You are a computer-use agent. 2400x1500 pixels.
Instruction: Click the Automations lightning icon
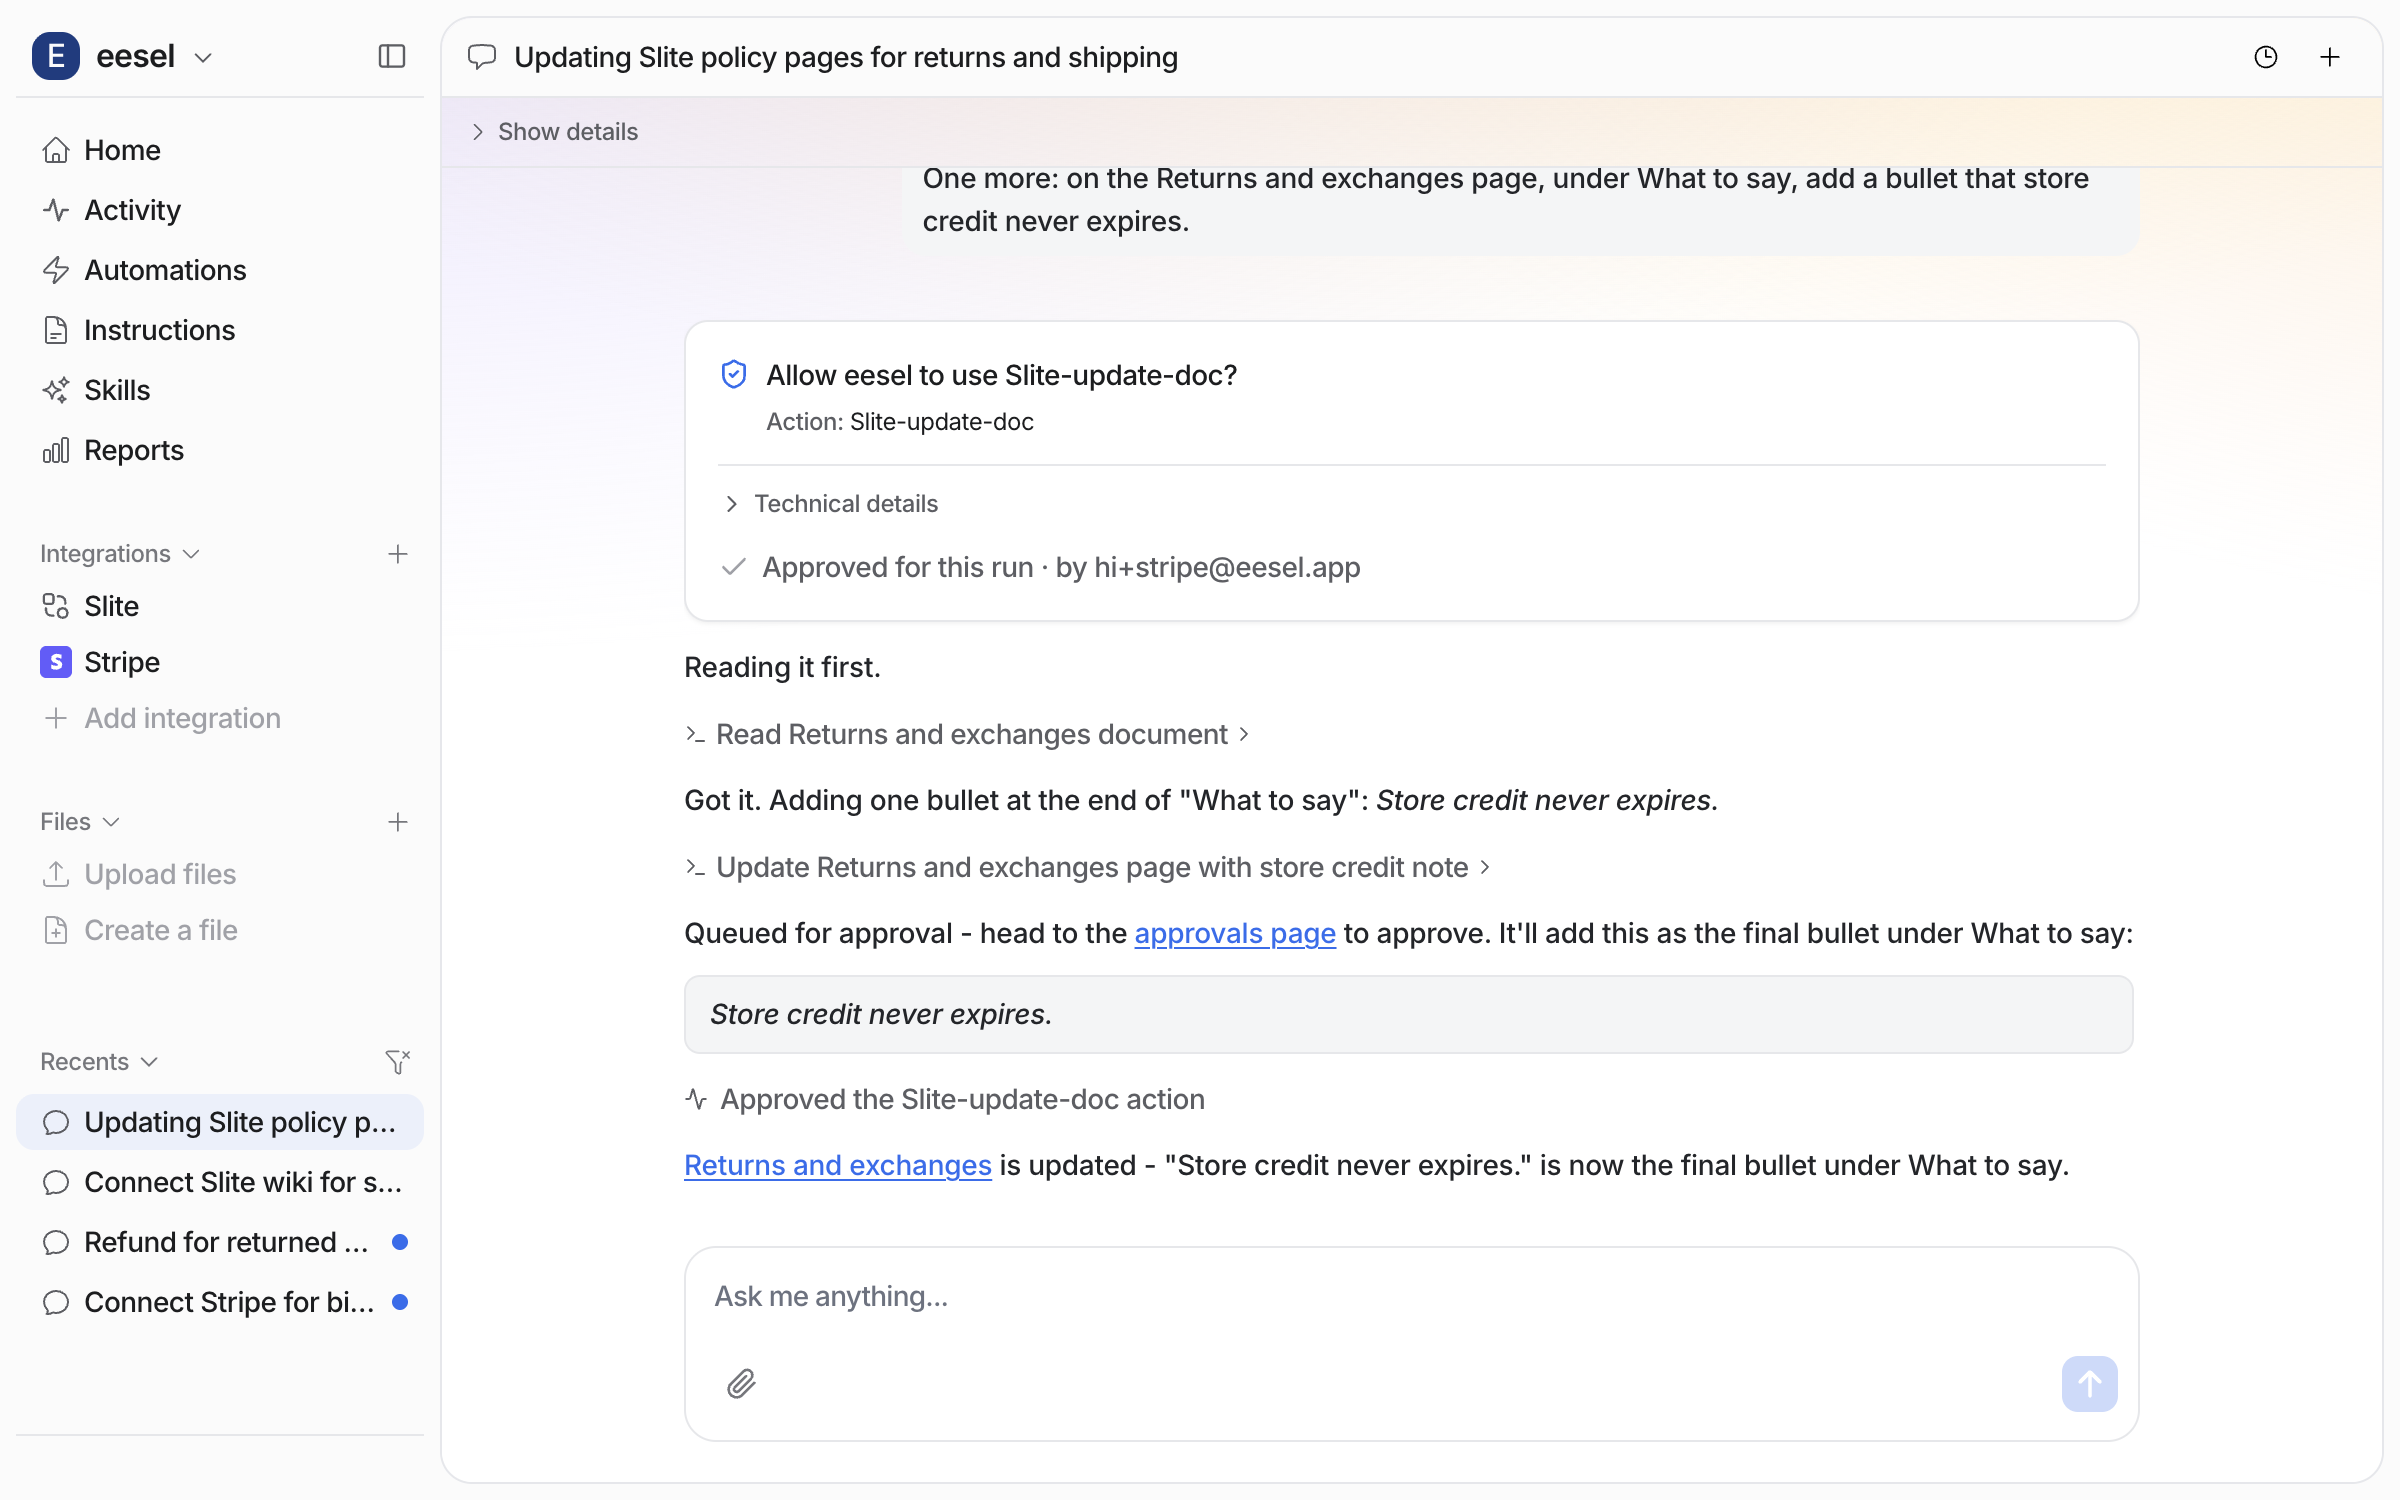coord(56,270)
